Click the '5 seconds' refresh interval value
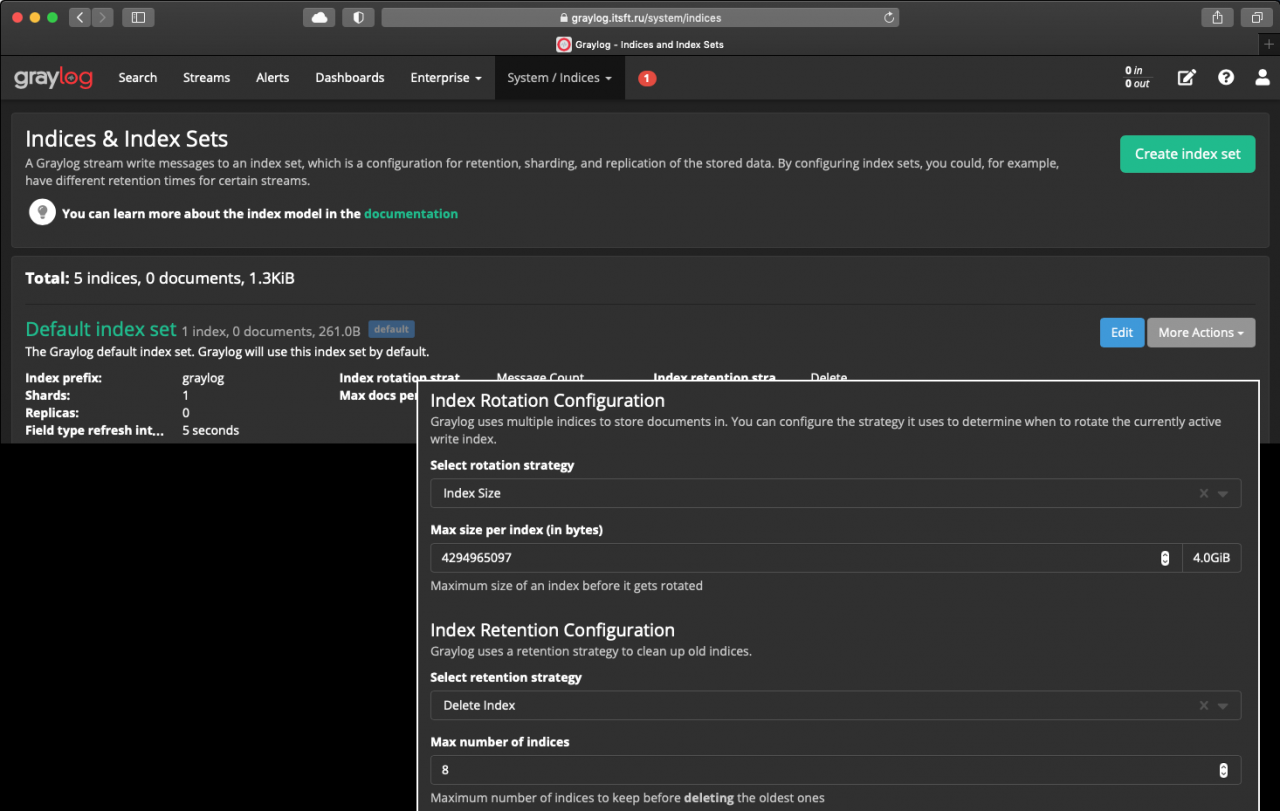Screen dimensions: 1280x811 point(211,430)
